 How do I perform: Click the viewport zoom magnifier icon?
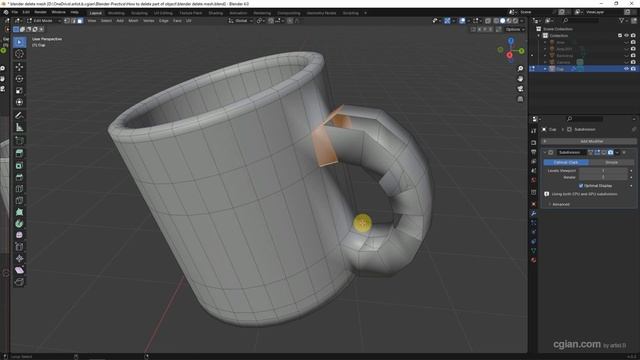pos(520,69)
